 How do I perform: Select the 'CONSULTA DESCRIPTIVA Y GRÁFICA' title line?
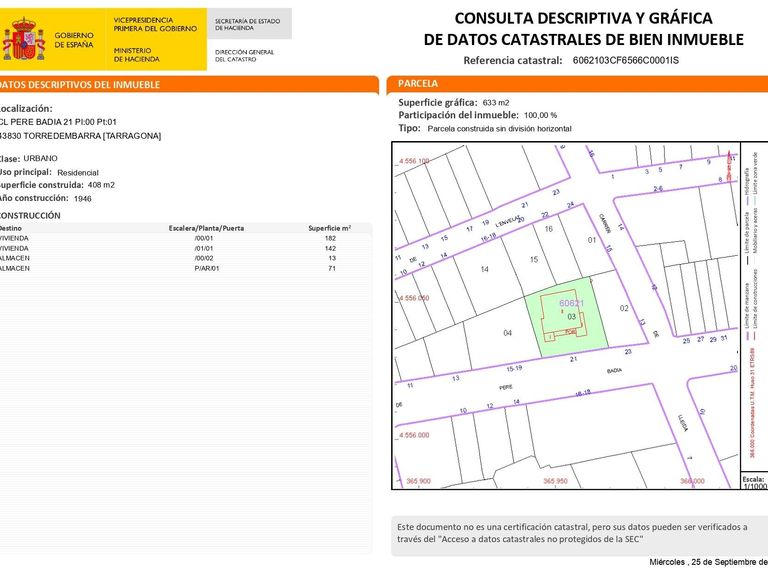coord(583,18)
